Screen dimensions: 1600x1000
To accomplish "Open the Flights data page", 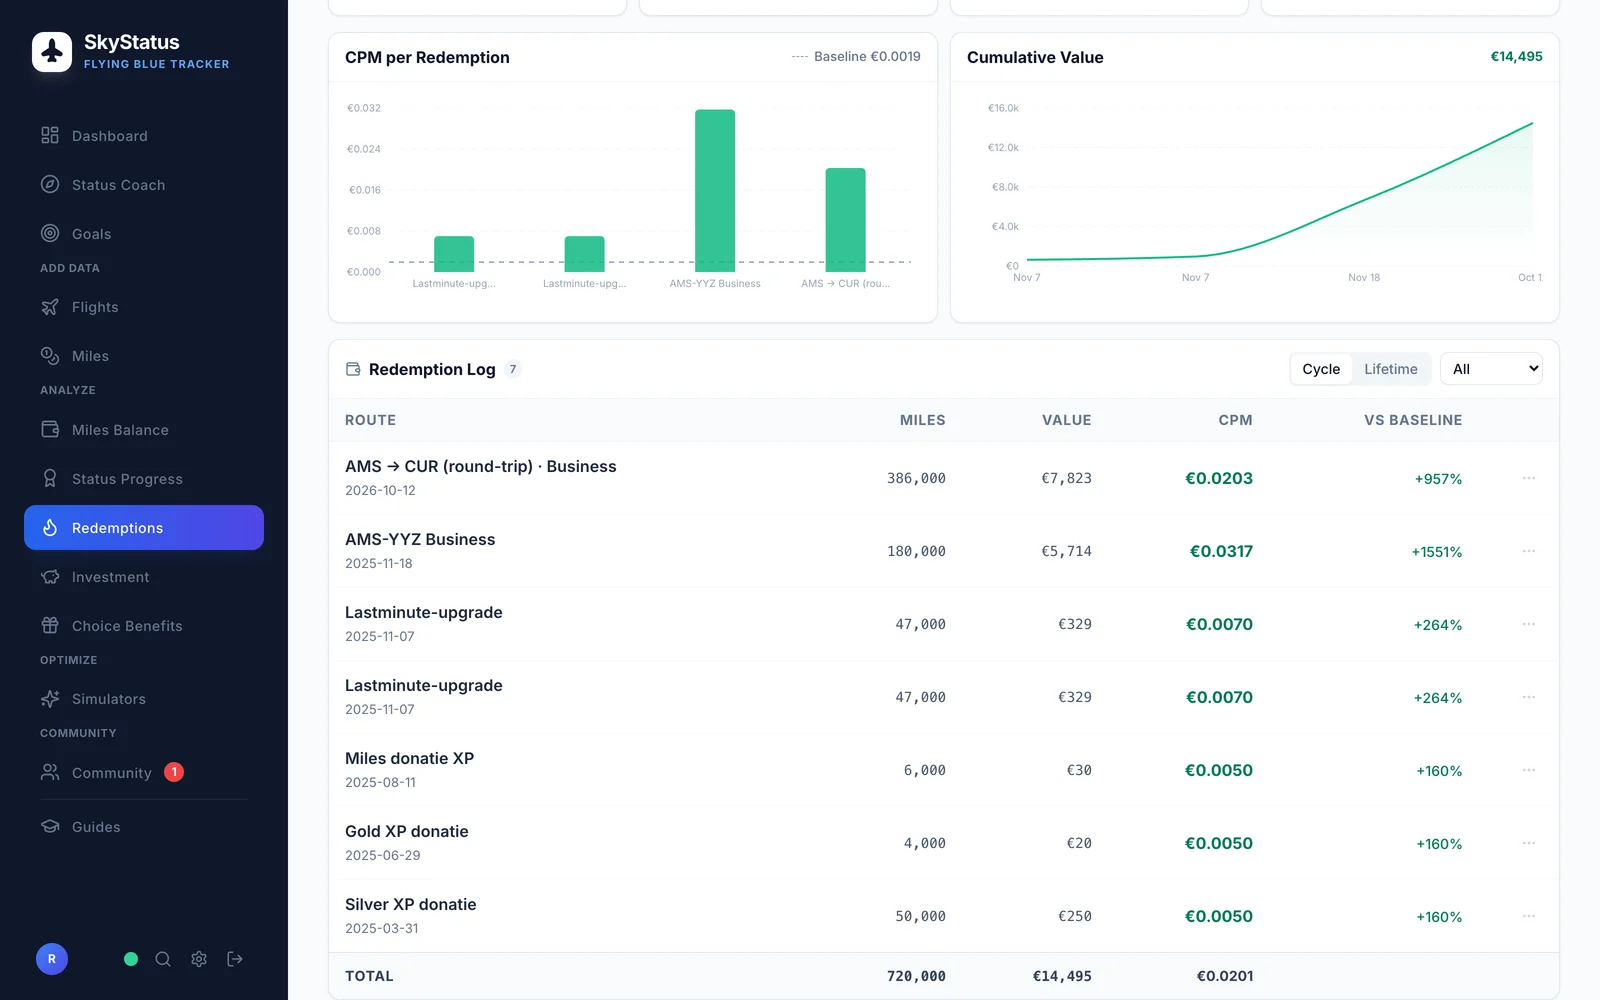I will point(144,307).
